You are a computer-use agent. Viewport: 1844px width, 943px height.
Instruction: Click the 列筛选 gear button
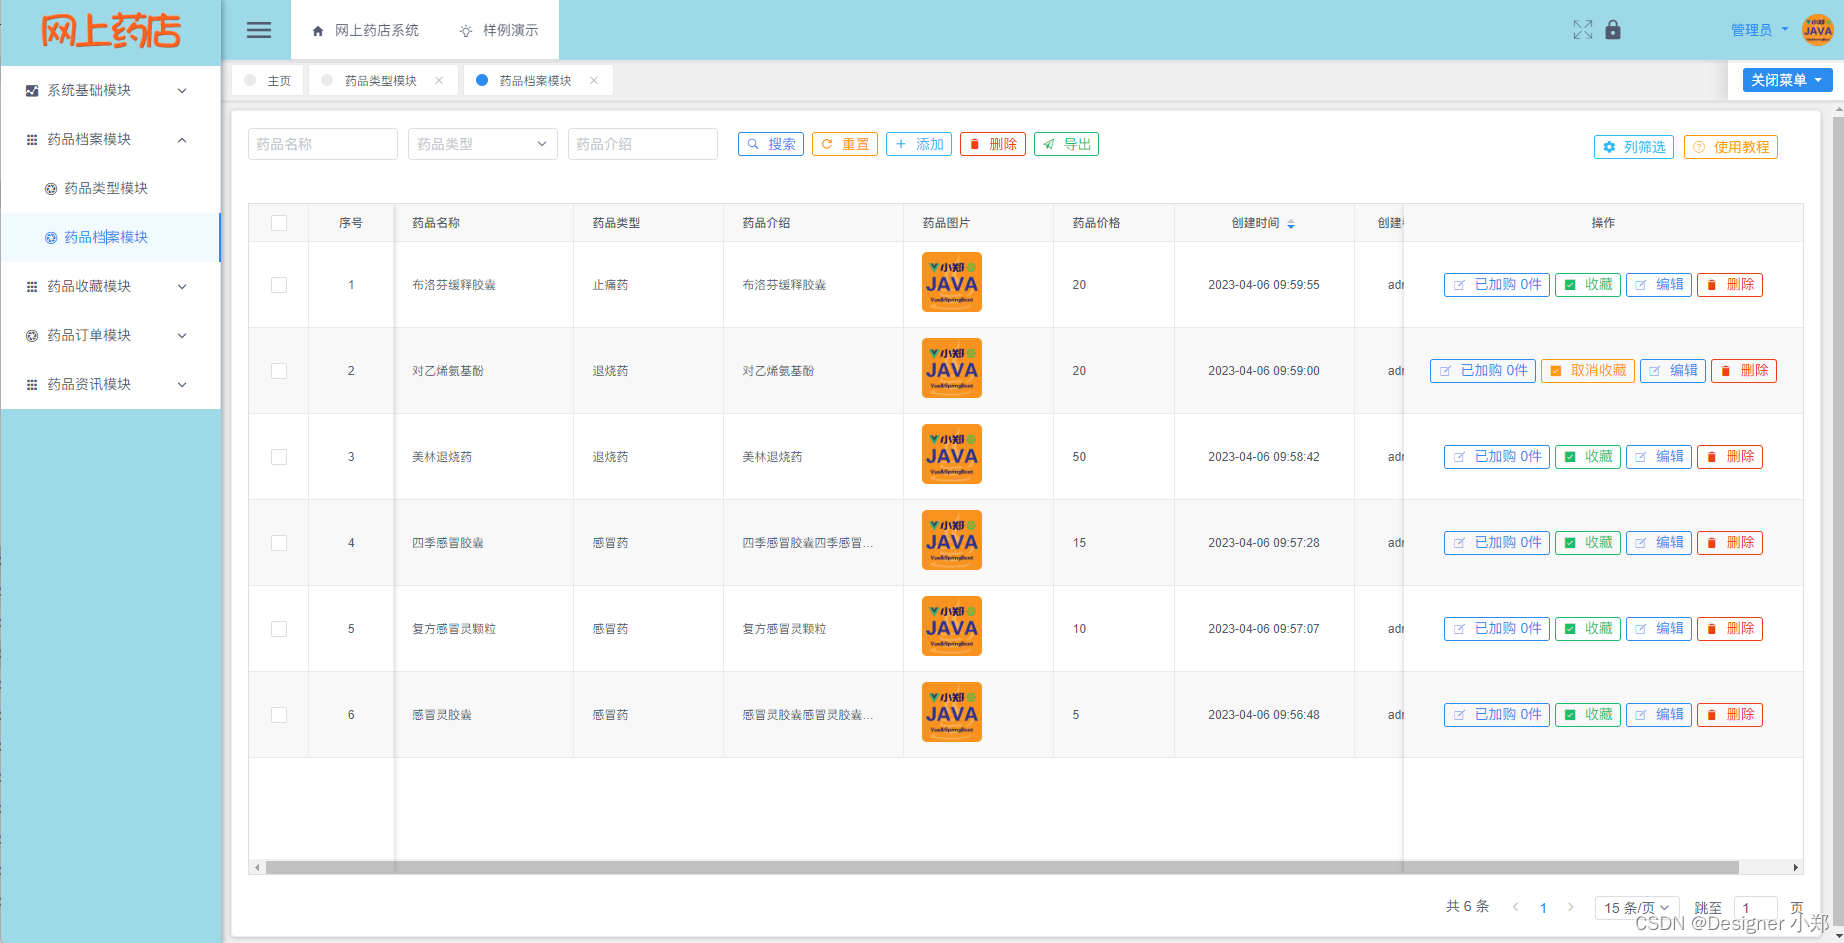tap(1634, 147)
